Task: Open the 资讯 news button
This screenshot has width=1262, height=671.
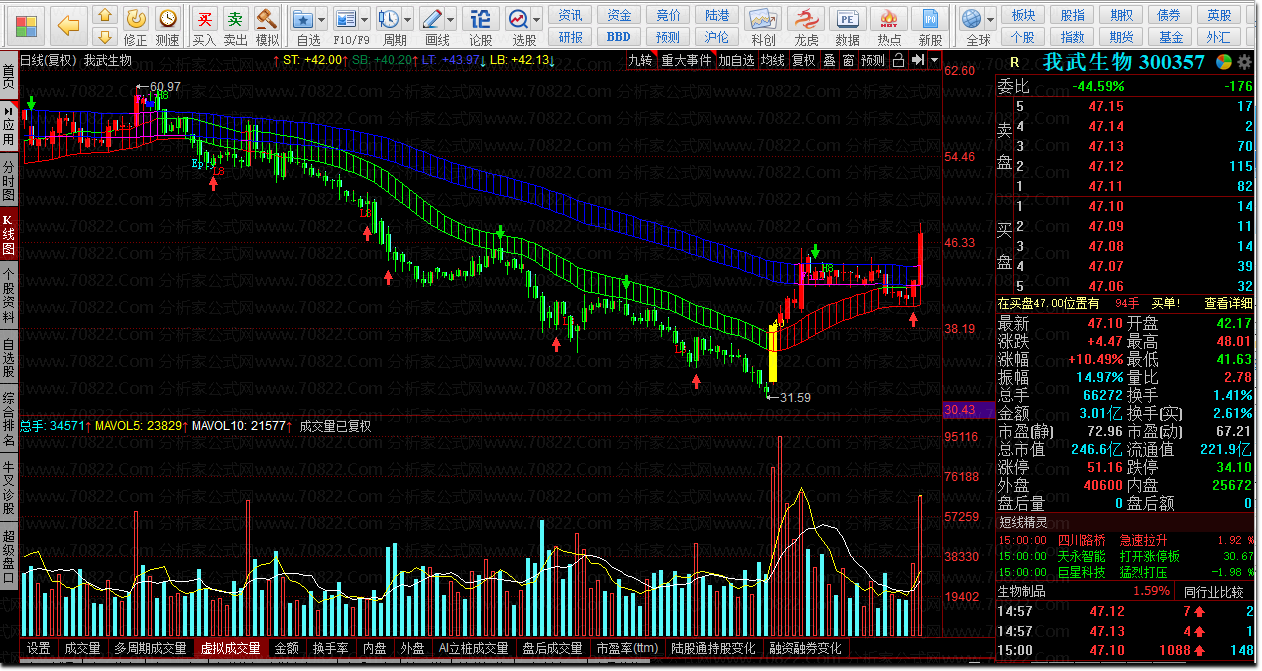Action: [x=570, y=15]
